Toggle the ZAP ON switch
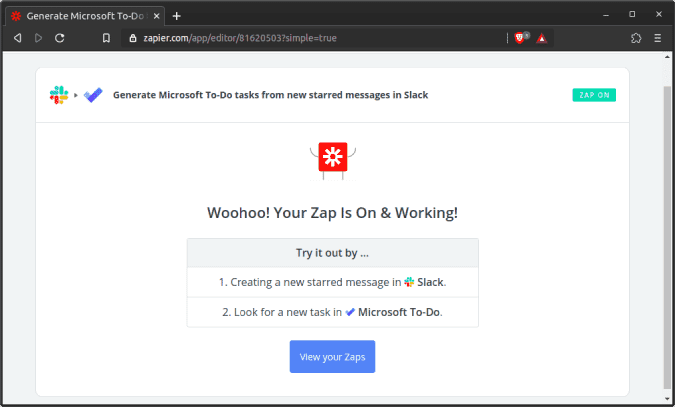The height and width of the screenshot is (407, 675). [x=594, y=95]
